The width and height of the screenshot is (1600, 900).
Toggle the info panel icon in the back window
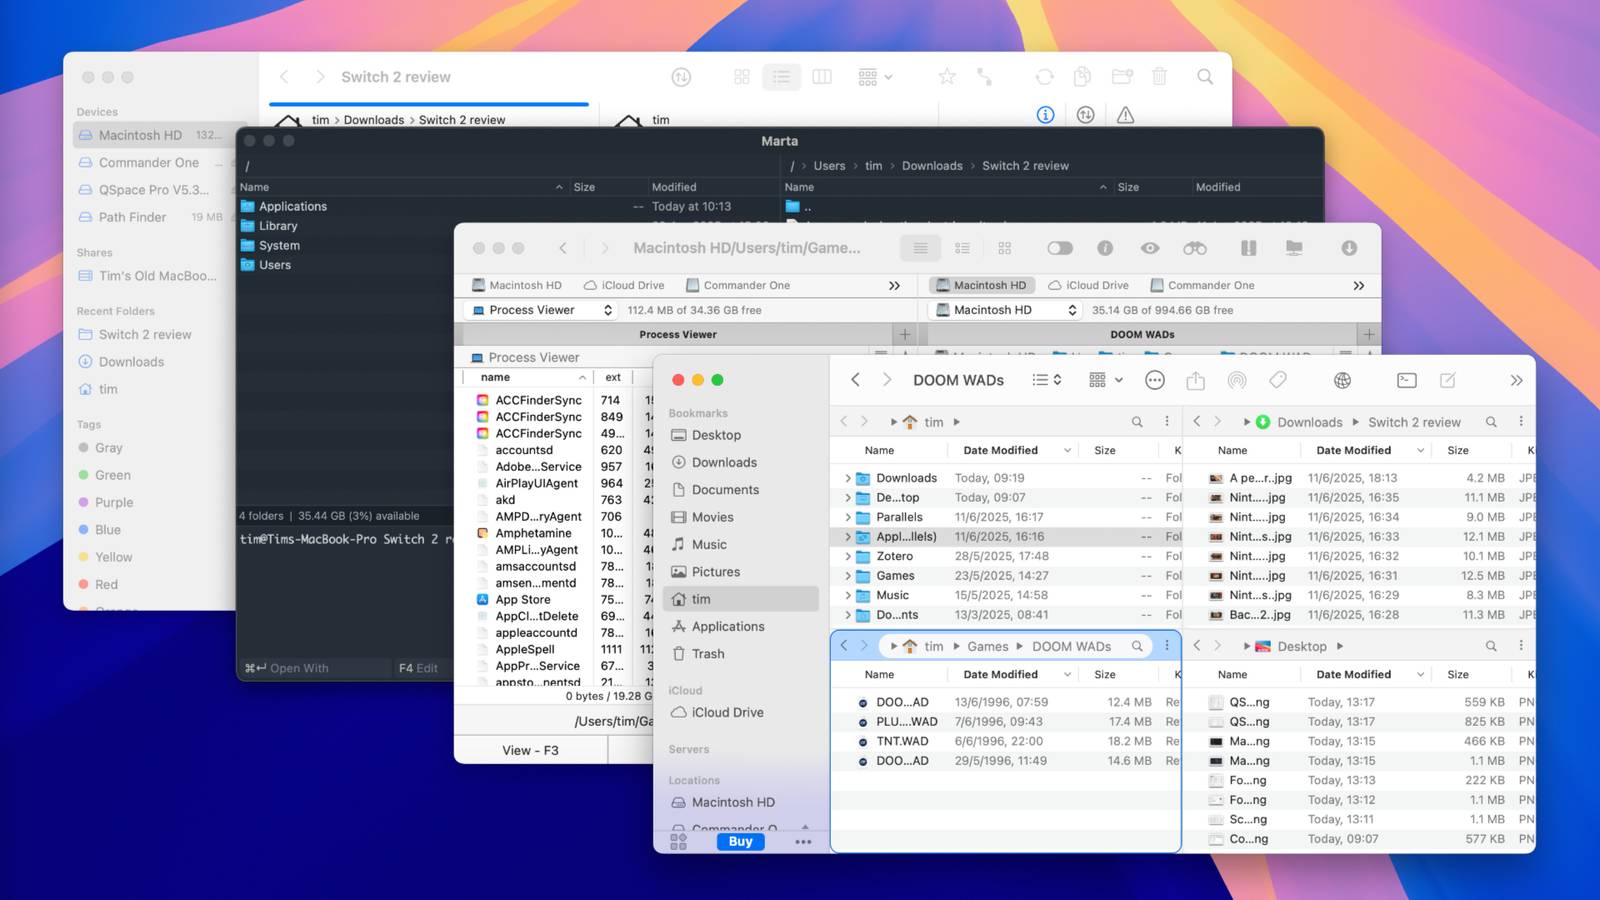tap(1045, 115)
